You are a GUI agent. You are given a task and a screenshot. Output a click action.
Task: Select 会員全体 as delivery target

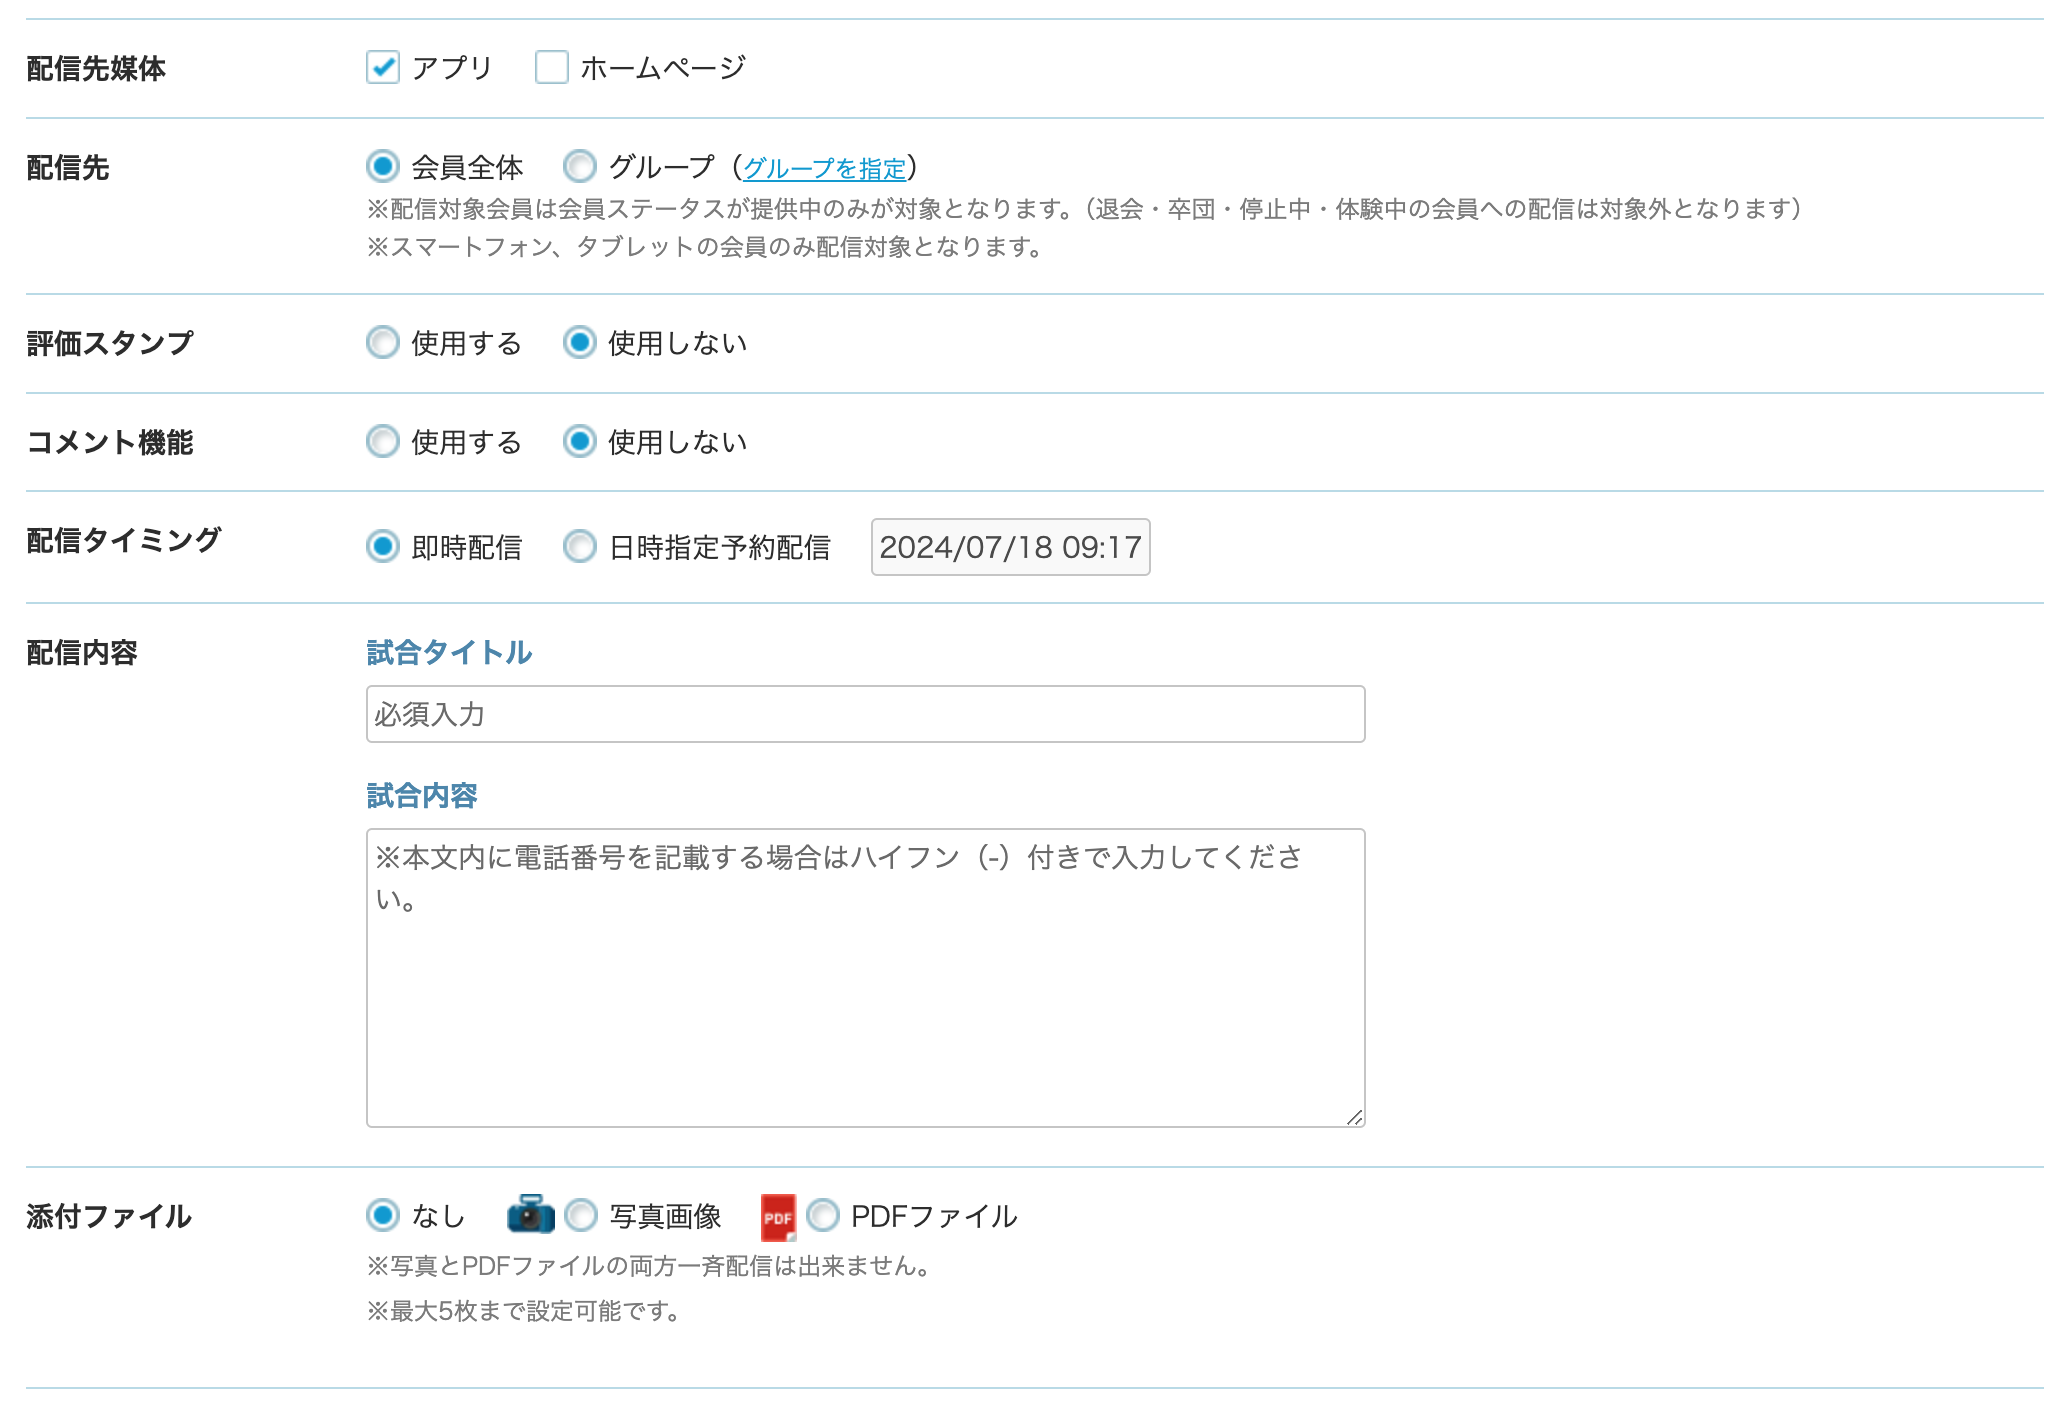383,166
